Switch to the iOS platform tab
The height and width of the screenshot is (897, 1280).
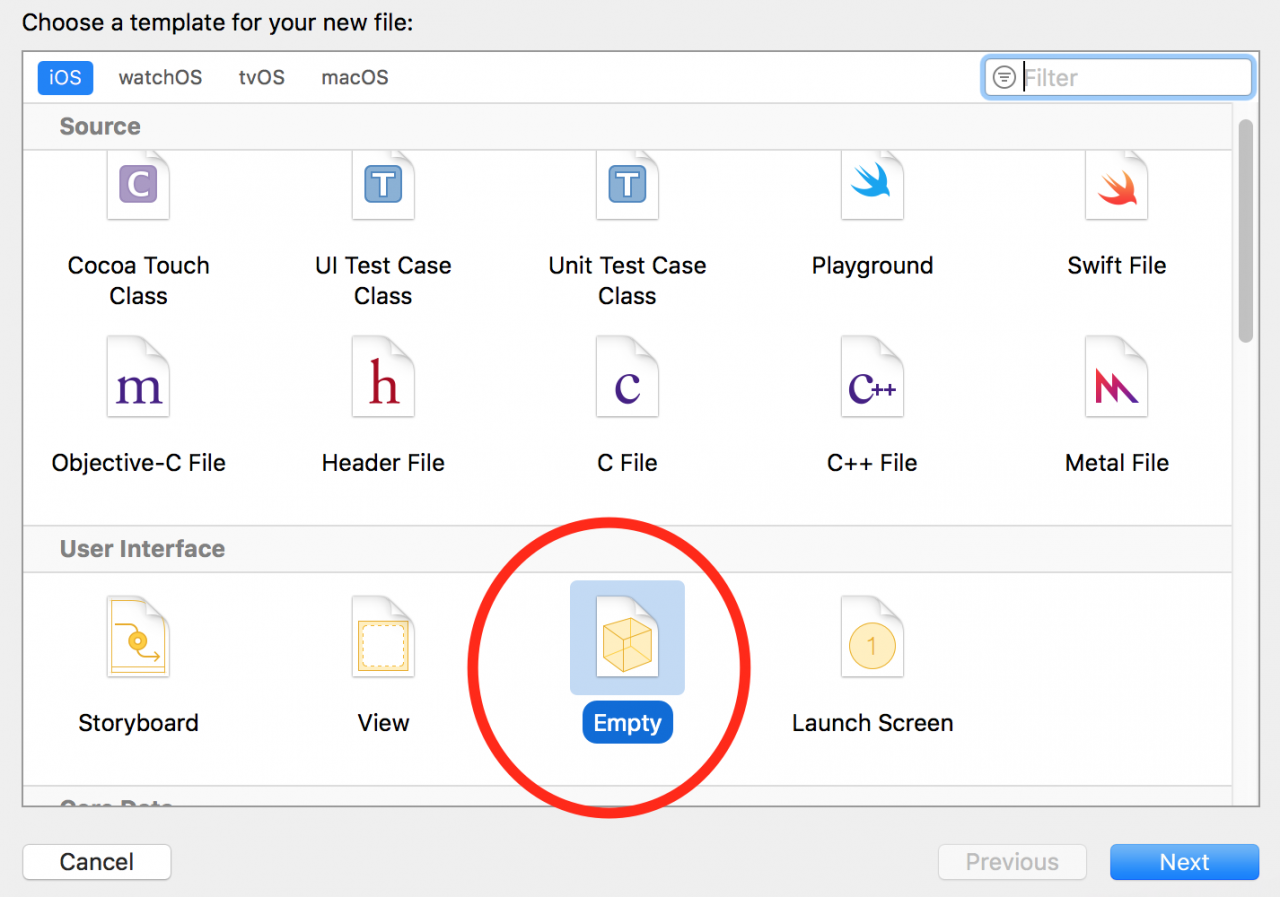(66, 77)
